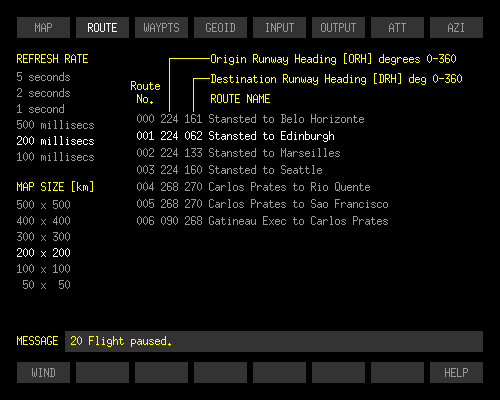The image size is (500, 400).
Task: Open the INPUT tab
Action: [279, 28]
